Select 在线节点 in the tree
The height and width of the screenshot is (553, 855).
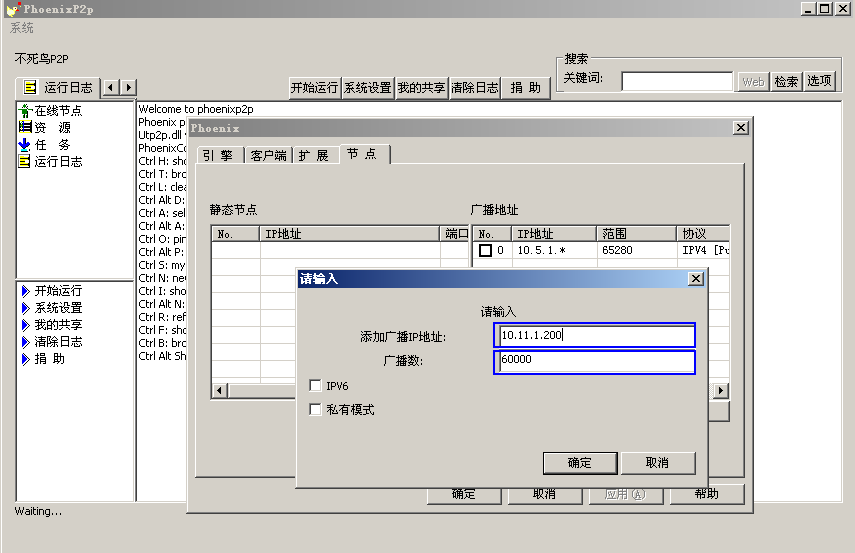point(58,111)
